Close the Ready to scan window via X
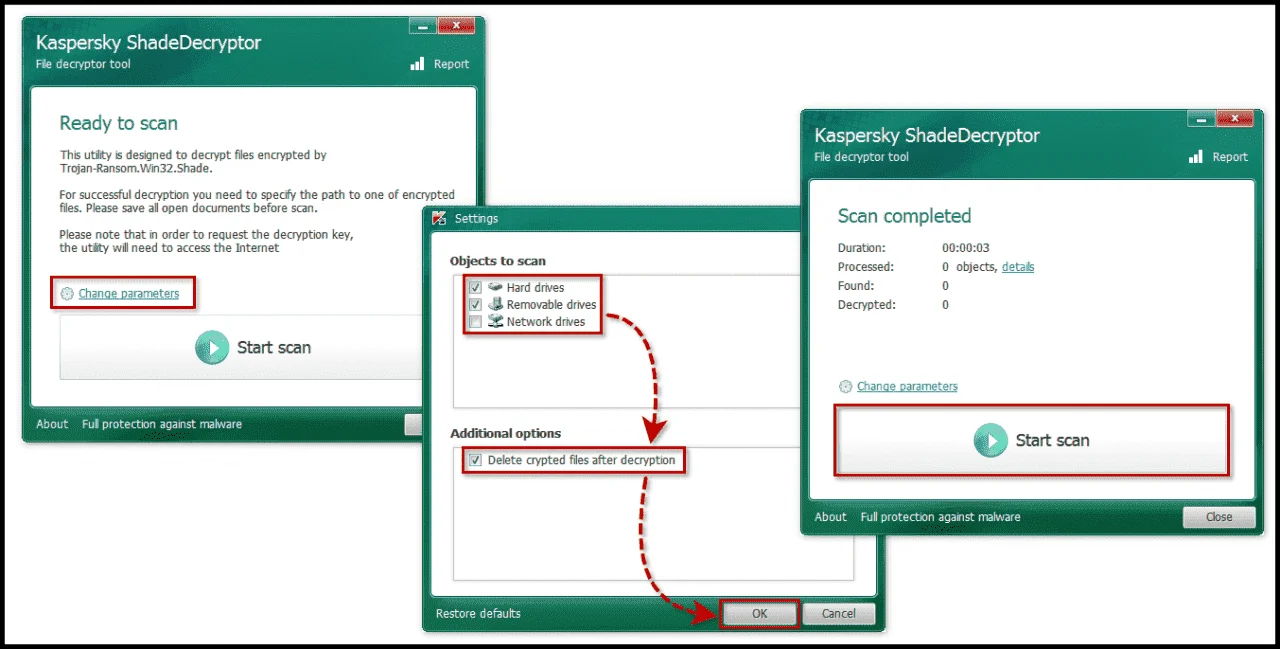Image resolution: width=1280 pixels, height=649 pixels. [x=456, y=25]
